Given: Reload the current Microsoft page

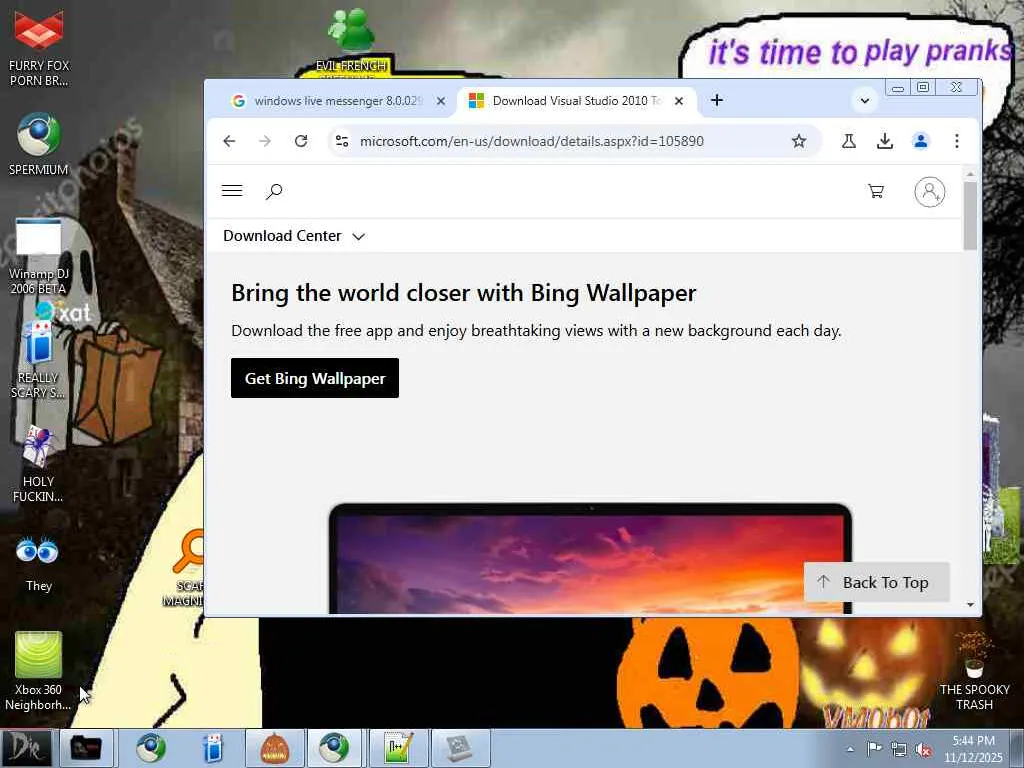Looking at the screenshot, I should pos(301,141).
